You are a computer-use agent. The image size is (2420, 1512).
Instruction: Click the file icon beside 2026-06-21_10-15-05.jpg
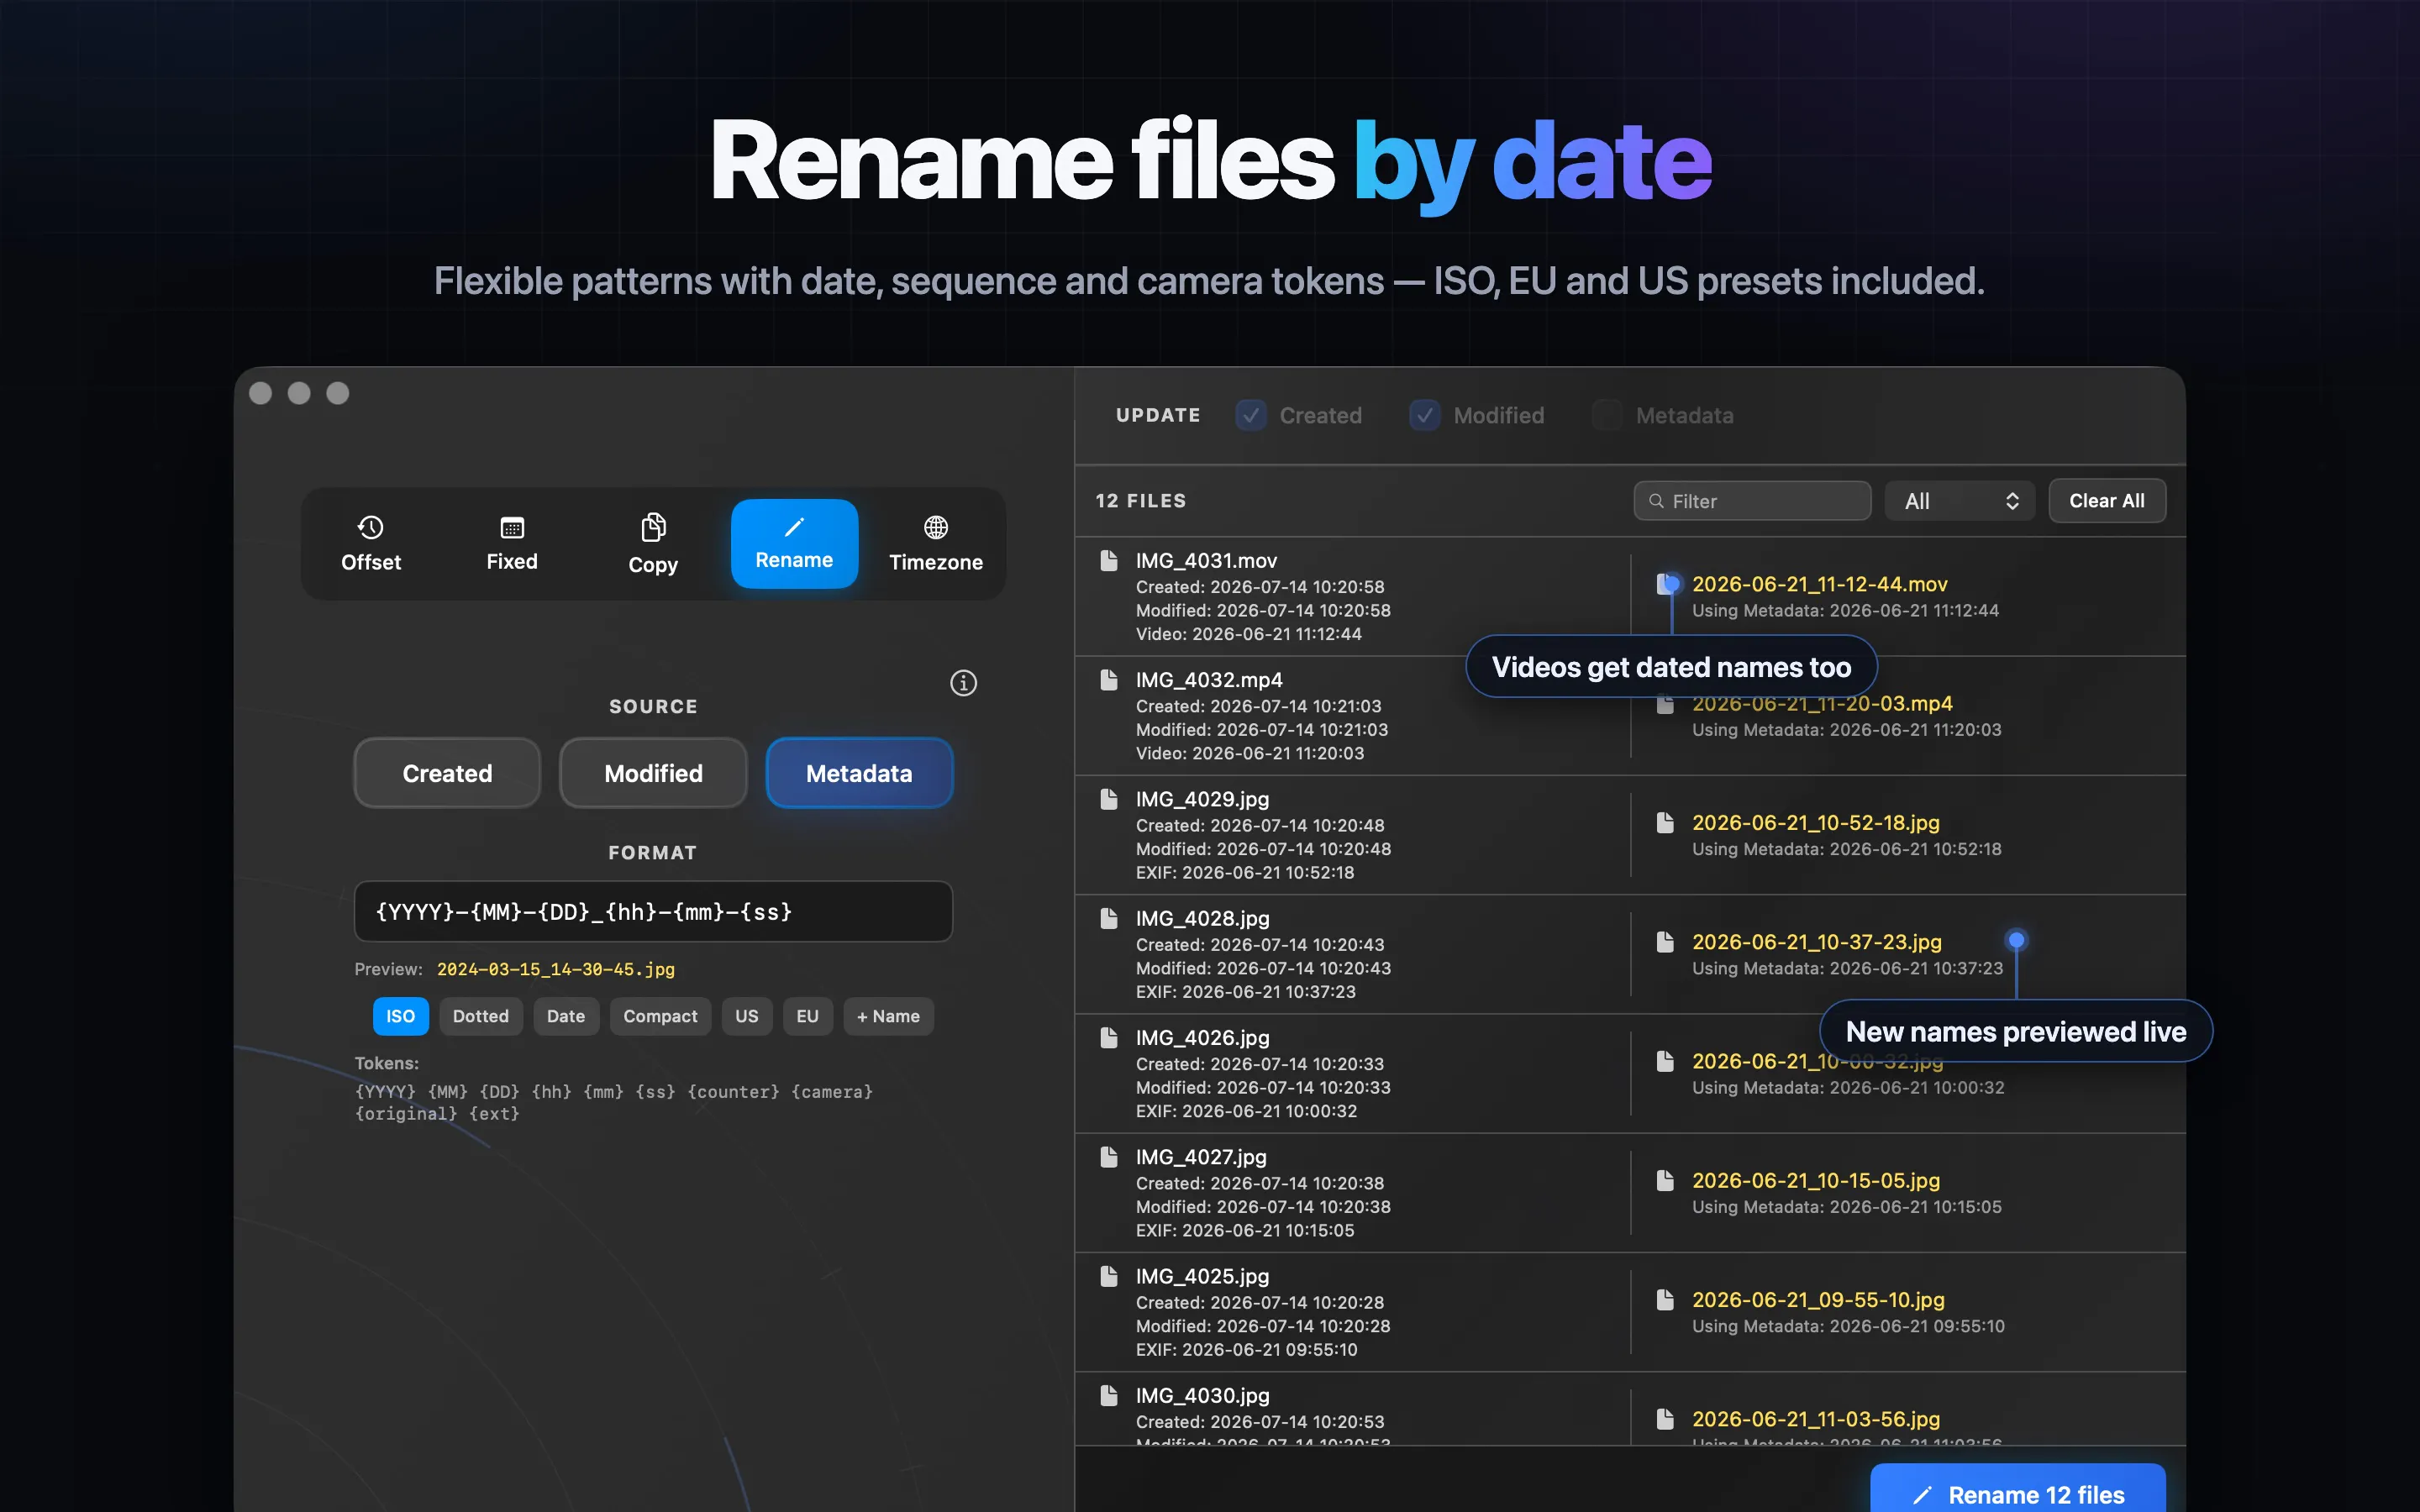[1665, 1180]
